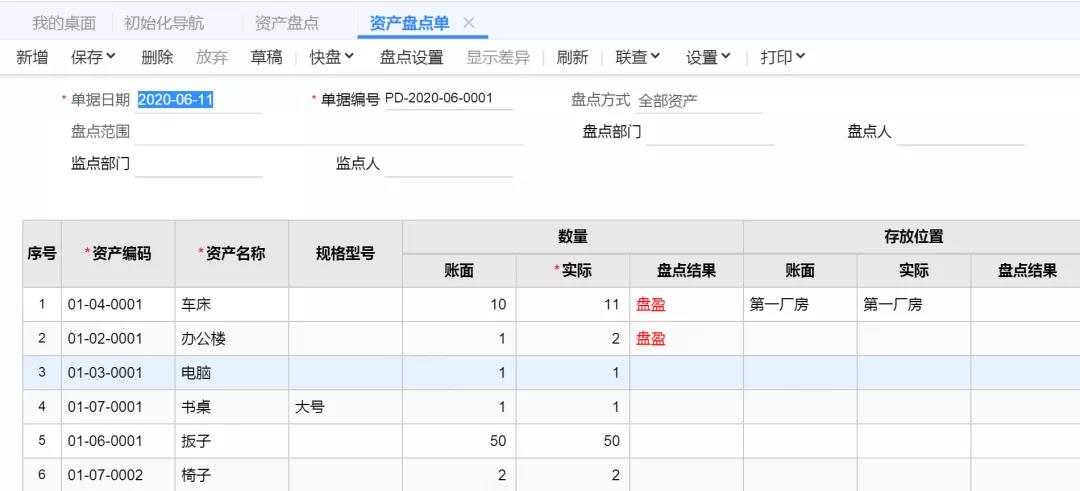Click the 草稿 toolbar button
The height and width of the screenshot is (491, 1080).
pos(266,58)
